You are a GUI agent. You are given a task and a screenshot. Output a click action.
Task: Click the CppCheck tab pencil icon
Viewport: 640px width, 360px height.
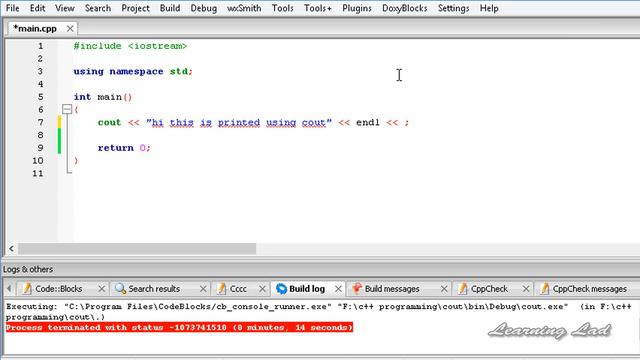coord(462,289)
